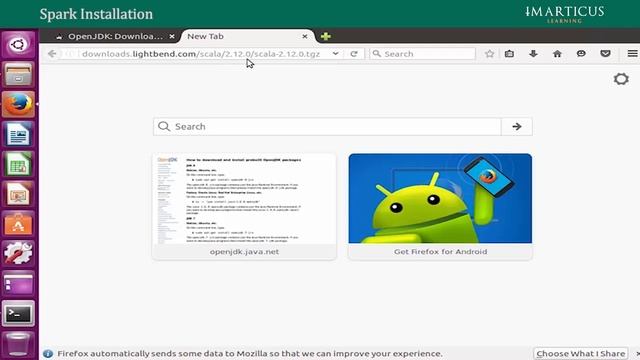
Task: Open System Settings from the dock
Action: click(x=18, y=254)
